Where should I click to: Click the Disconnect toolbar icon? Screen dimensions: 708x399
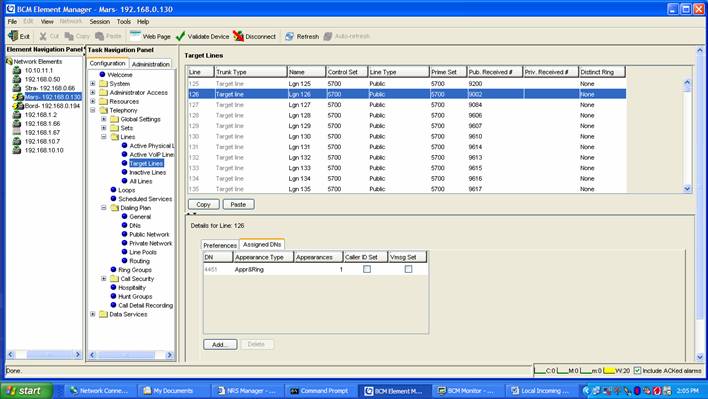click(x=238, y=36)
